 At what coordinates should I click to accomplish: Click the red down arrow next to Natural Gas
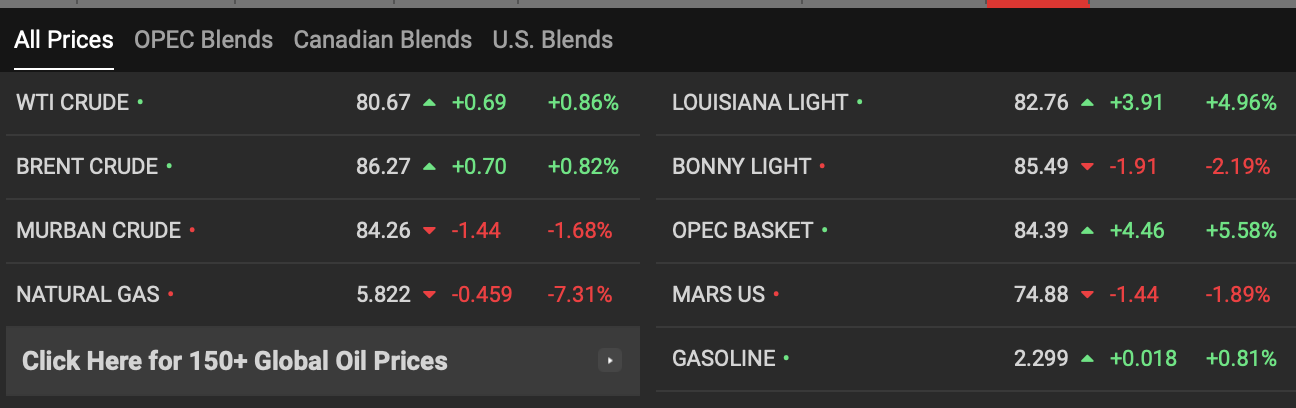[x=429, y=295]
